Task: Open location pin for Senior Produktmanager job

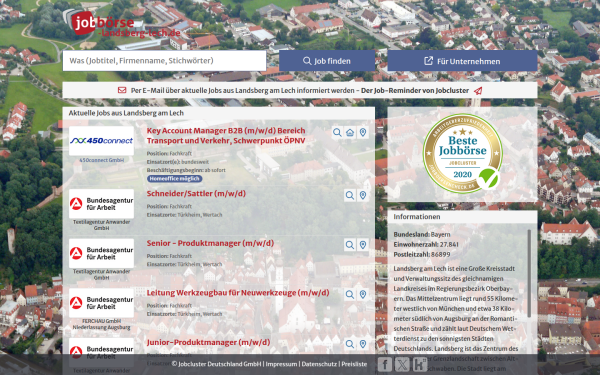Action: tap(363, 245)
